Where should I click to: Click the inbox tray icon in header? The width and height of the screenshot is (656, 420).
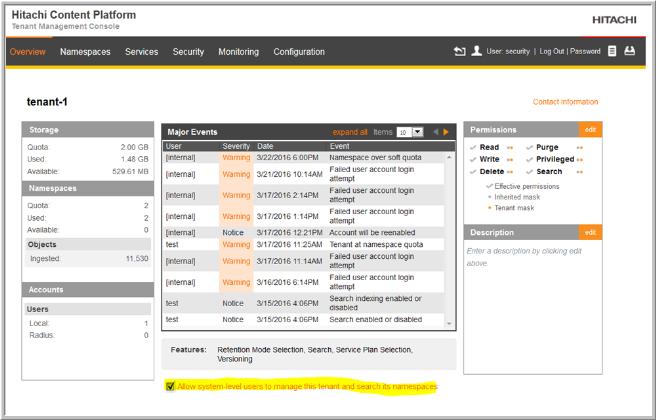[629, 51]
